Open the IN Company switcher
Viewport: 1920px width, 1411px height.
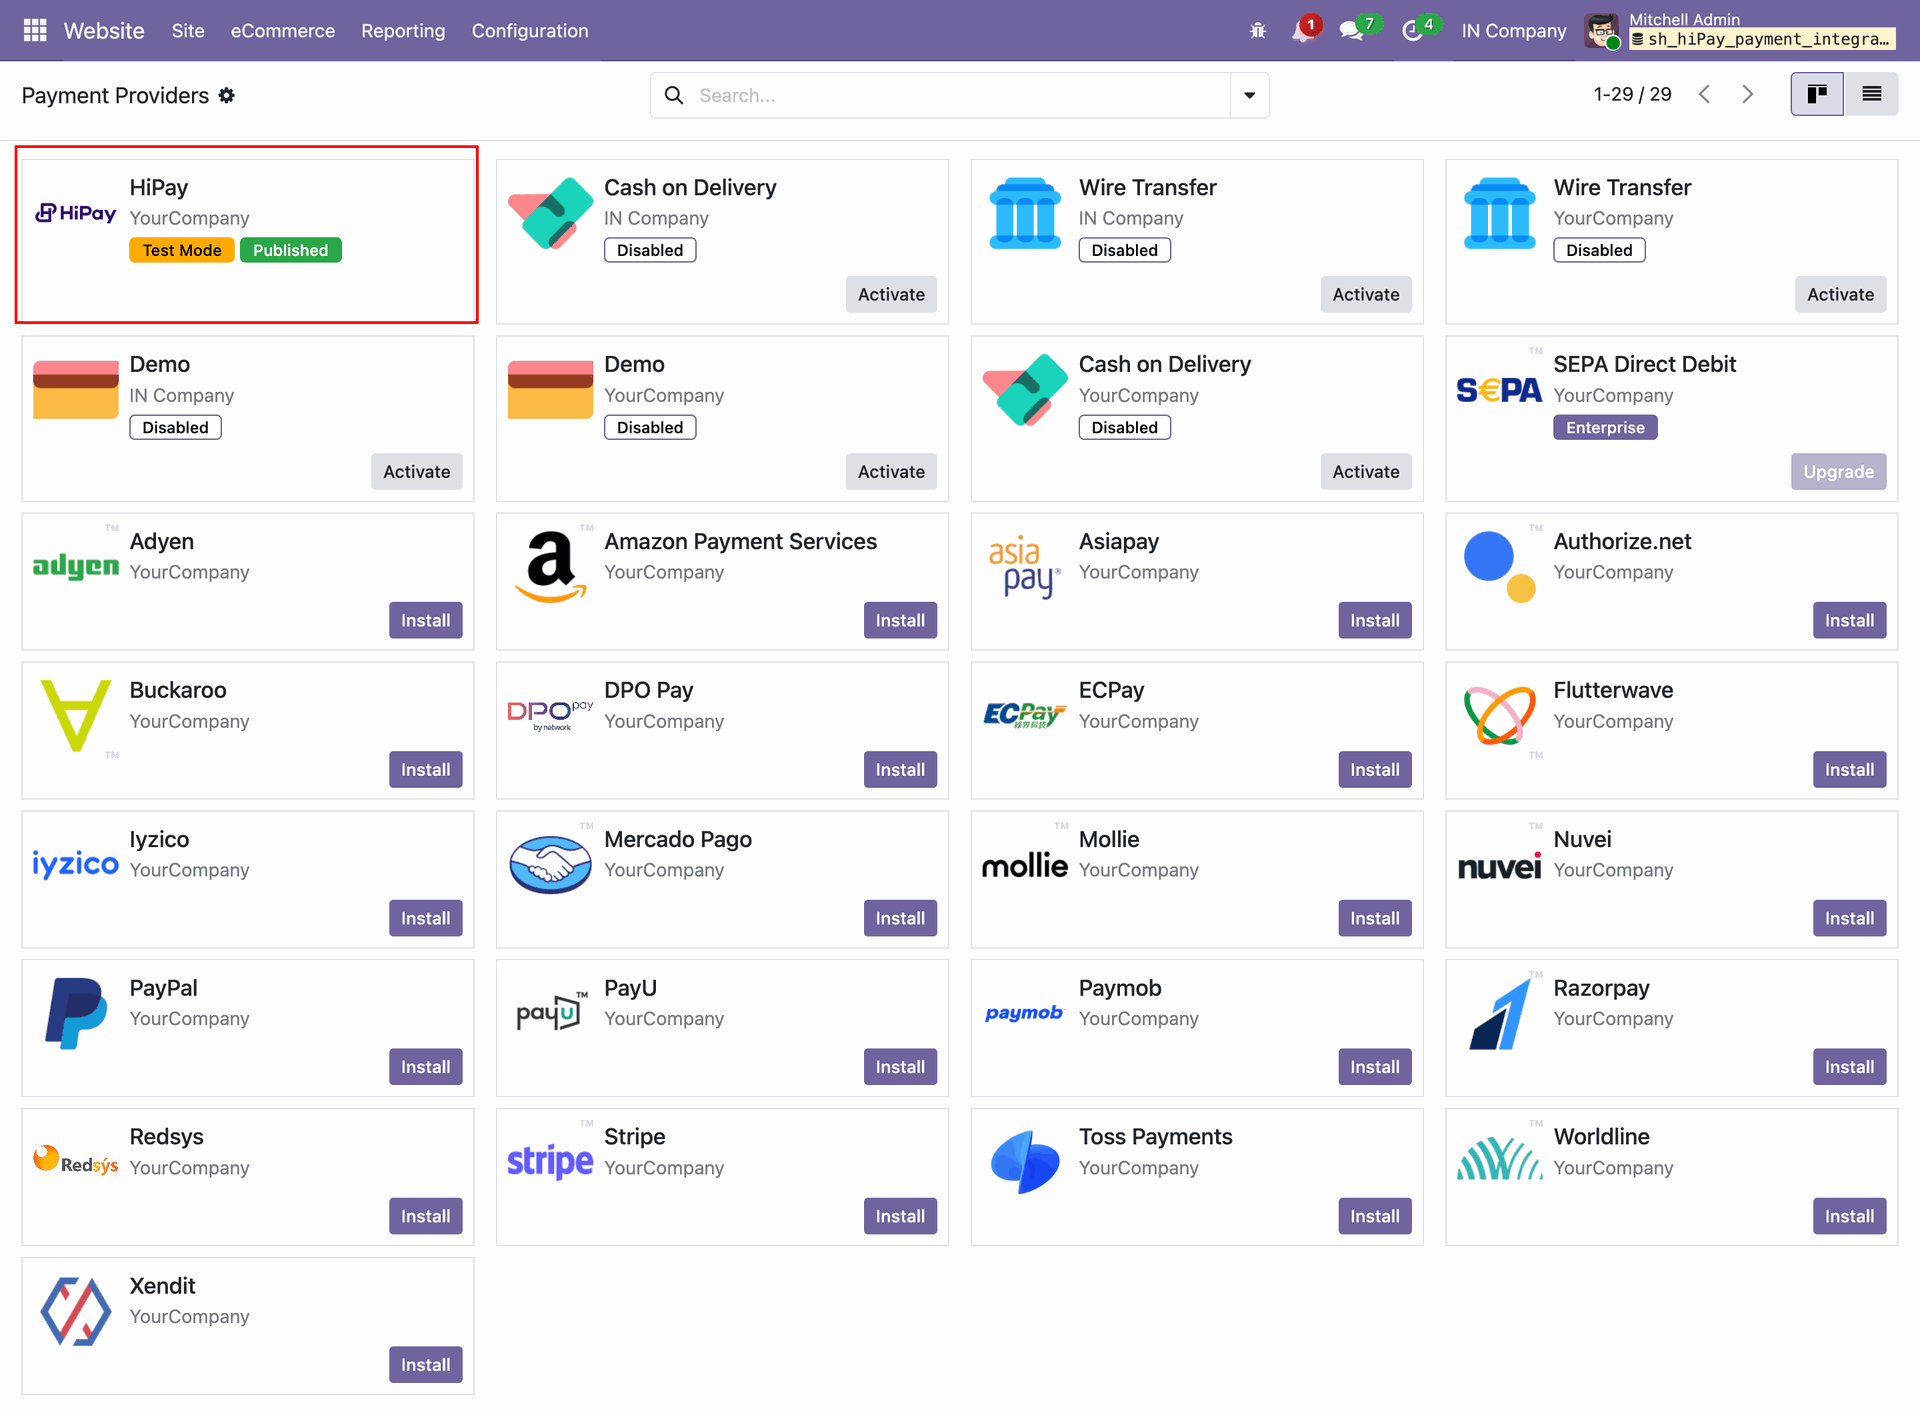1514,31
